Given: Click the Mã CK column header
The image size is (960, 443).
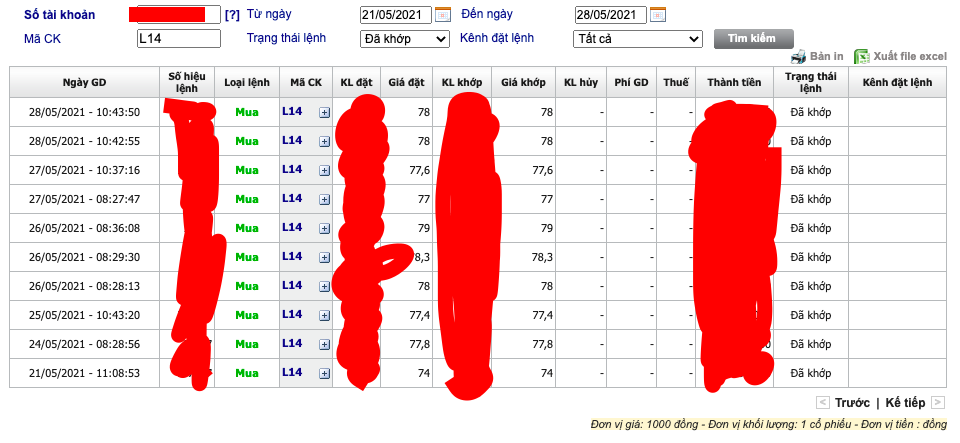Looking at the screenshot, I should pyautogui.click(x=306, y=82).
